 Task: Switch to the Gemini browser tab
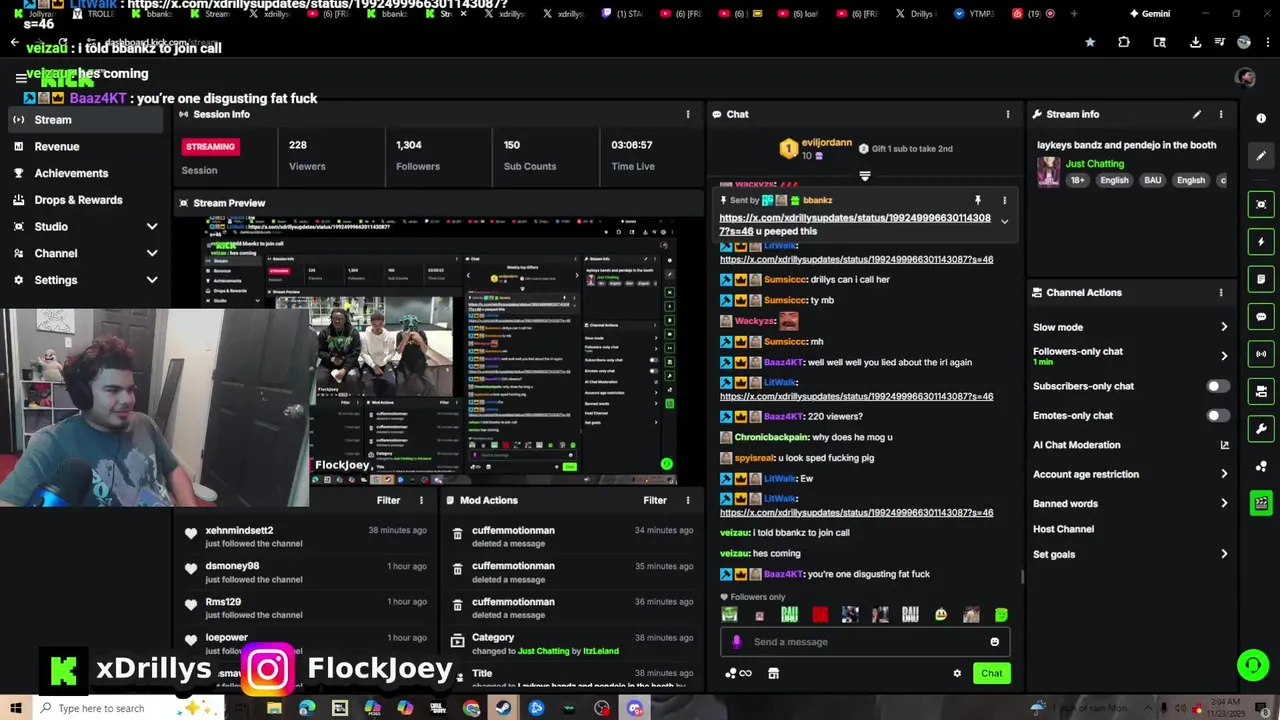click(1149, 14)
